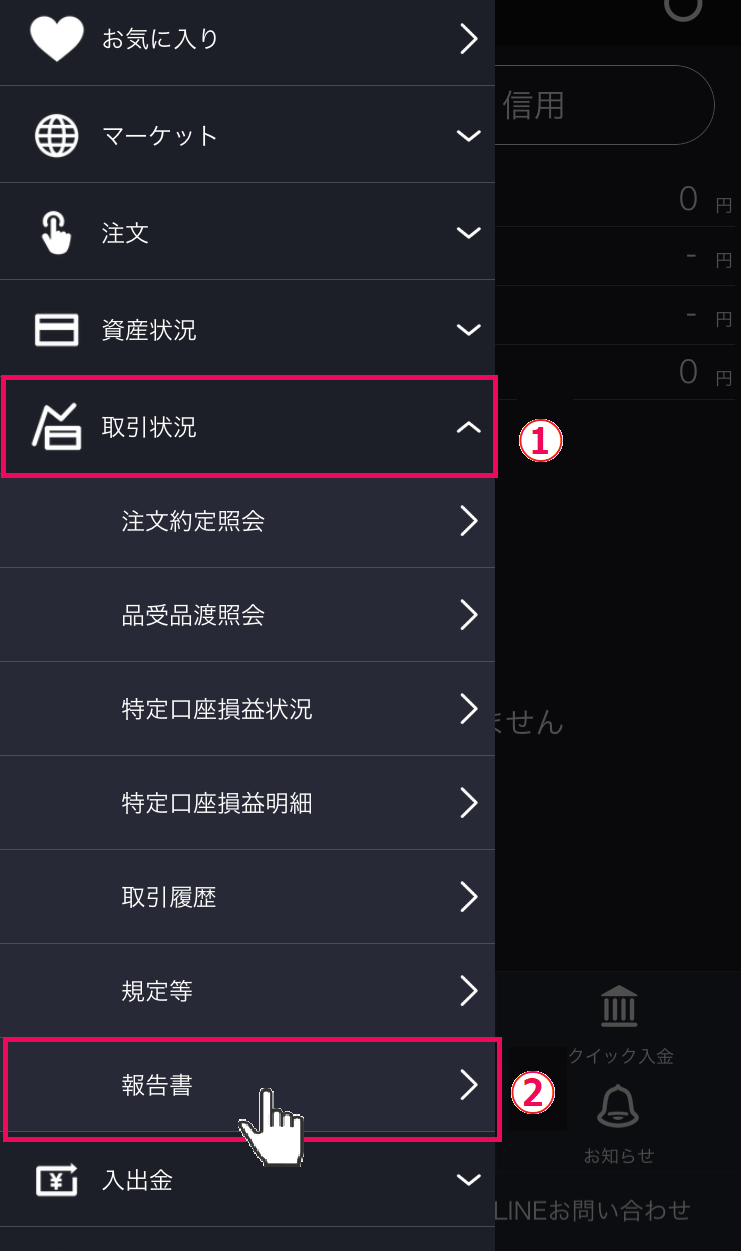Click the globe Market icon

click(57, 135)
